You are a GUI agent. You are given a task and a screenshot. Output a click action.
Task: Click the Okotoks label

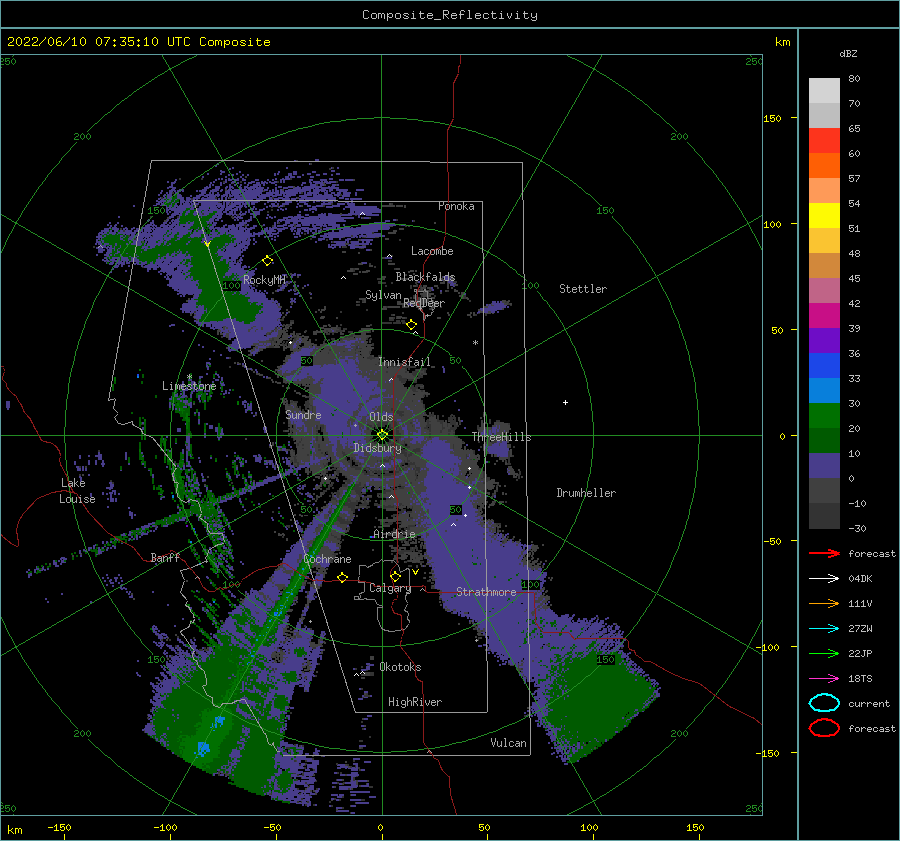click(x=400, y=667)
